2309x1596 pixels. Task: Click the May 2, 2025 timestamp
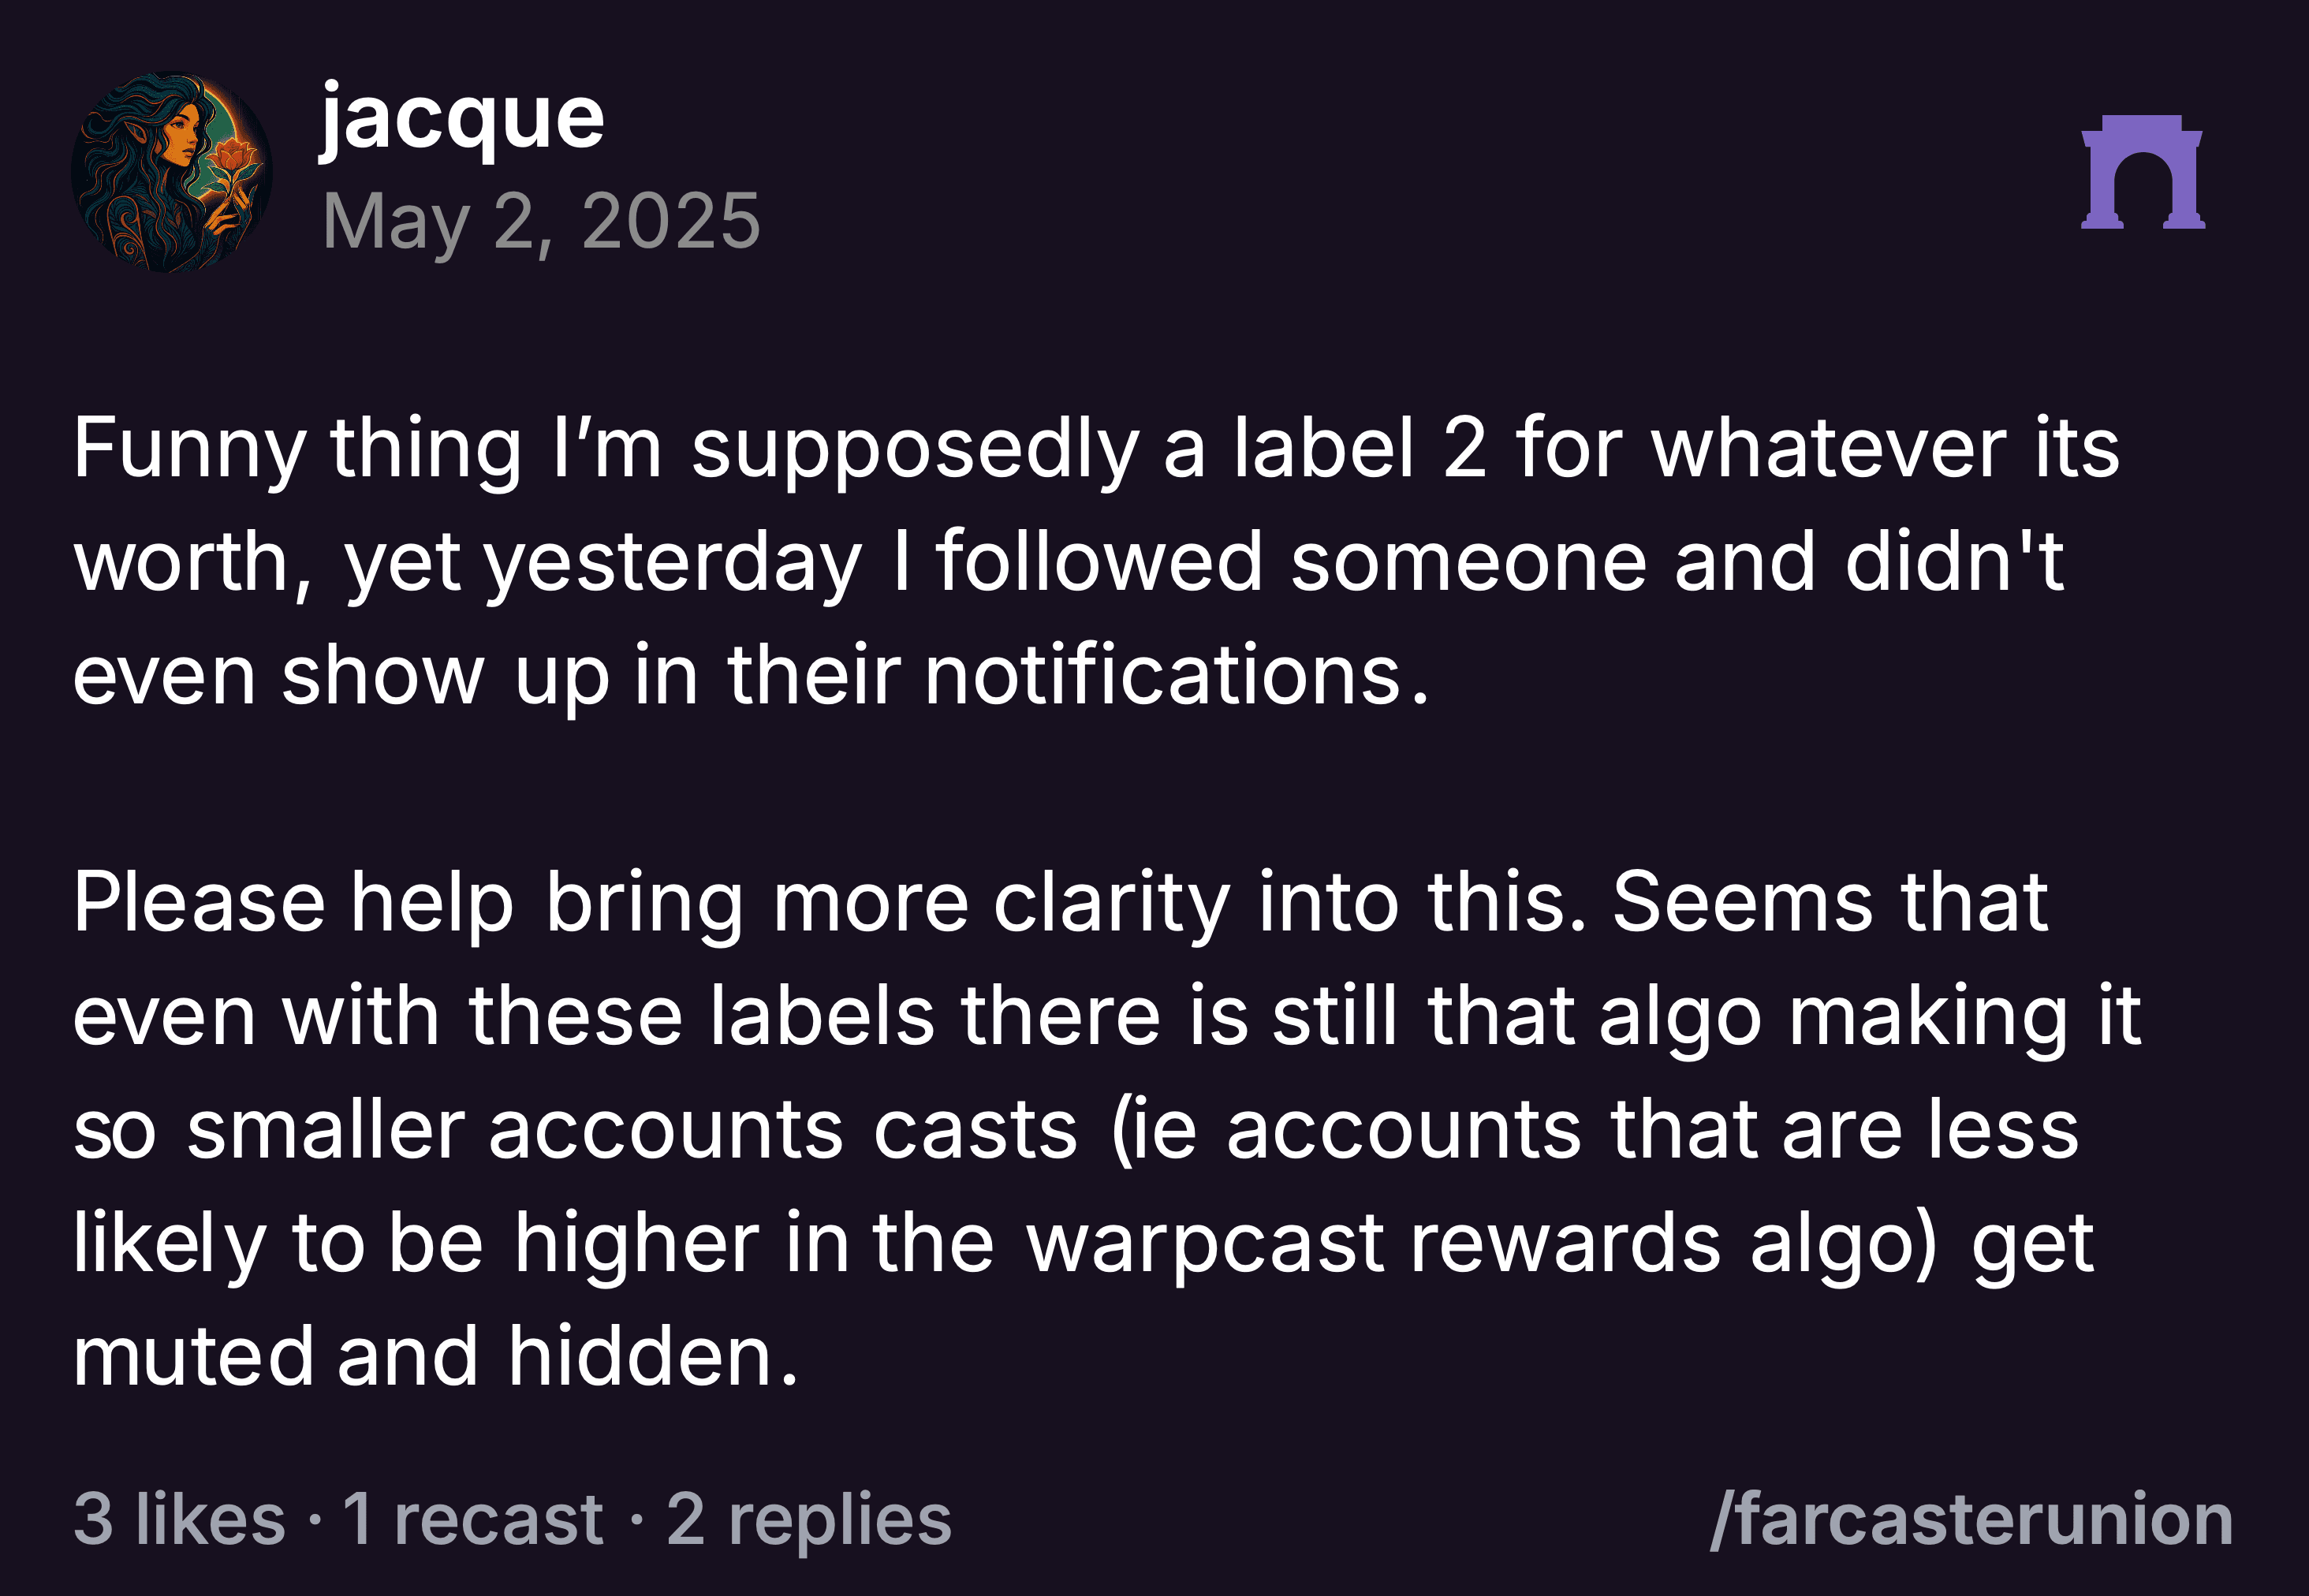[541, 221]
